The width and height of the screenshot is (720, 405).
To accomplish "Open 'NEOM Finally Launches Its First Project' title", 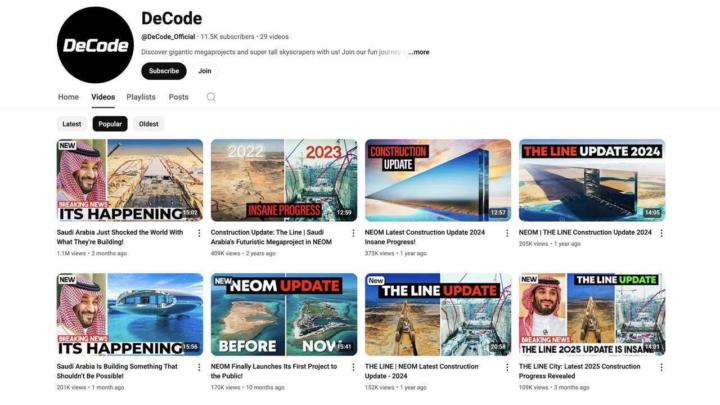I will (x=274, y=371).
